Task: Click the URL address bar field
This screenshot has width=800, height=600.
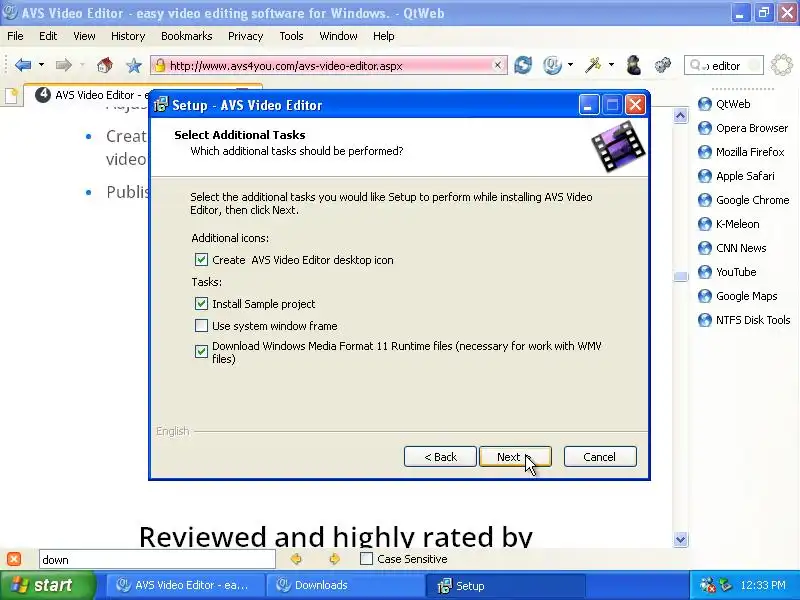Action: pos(329,65)
